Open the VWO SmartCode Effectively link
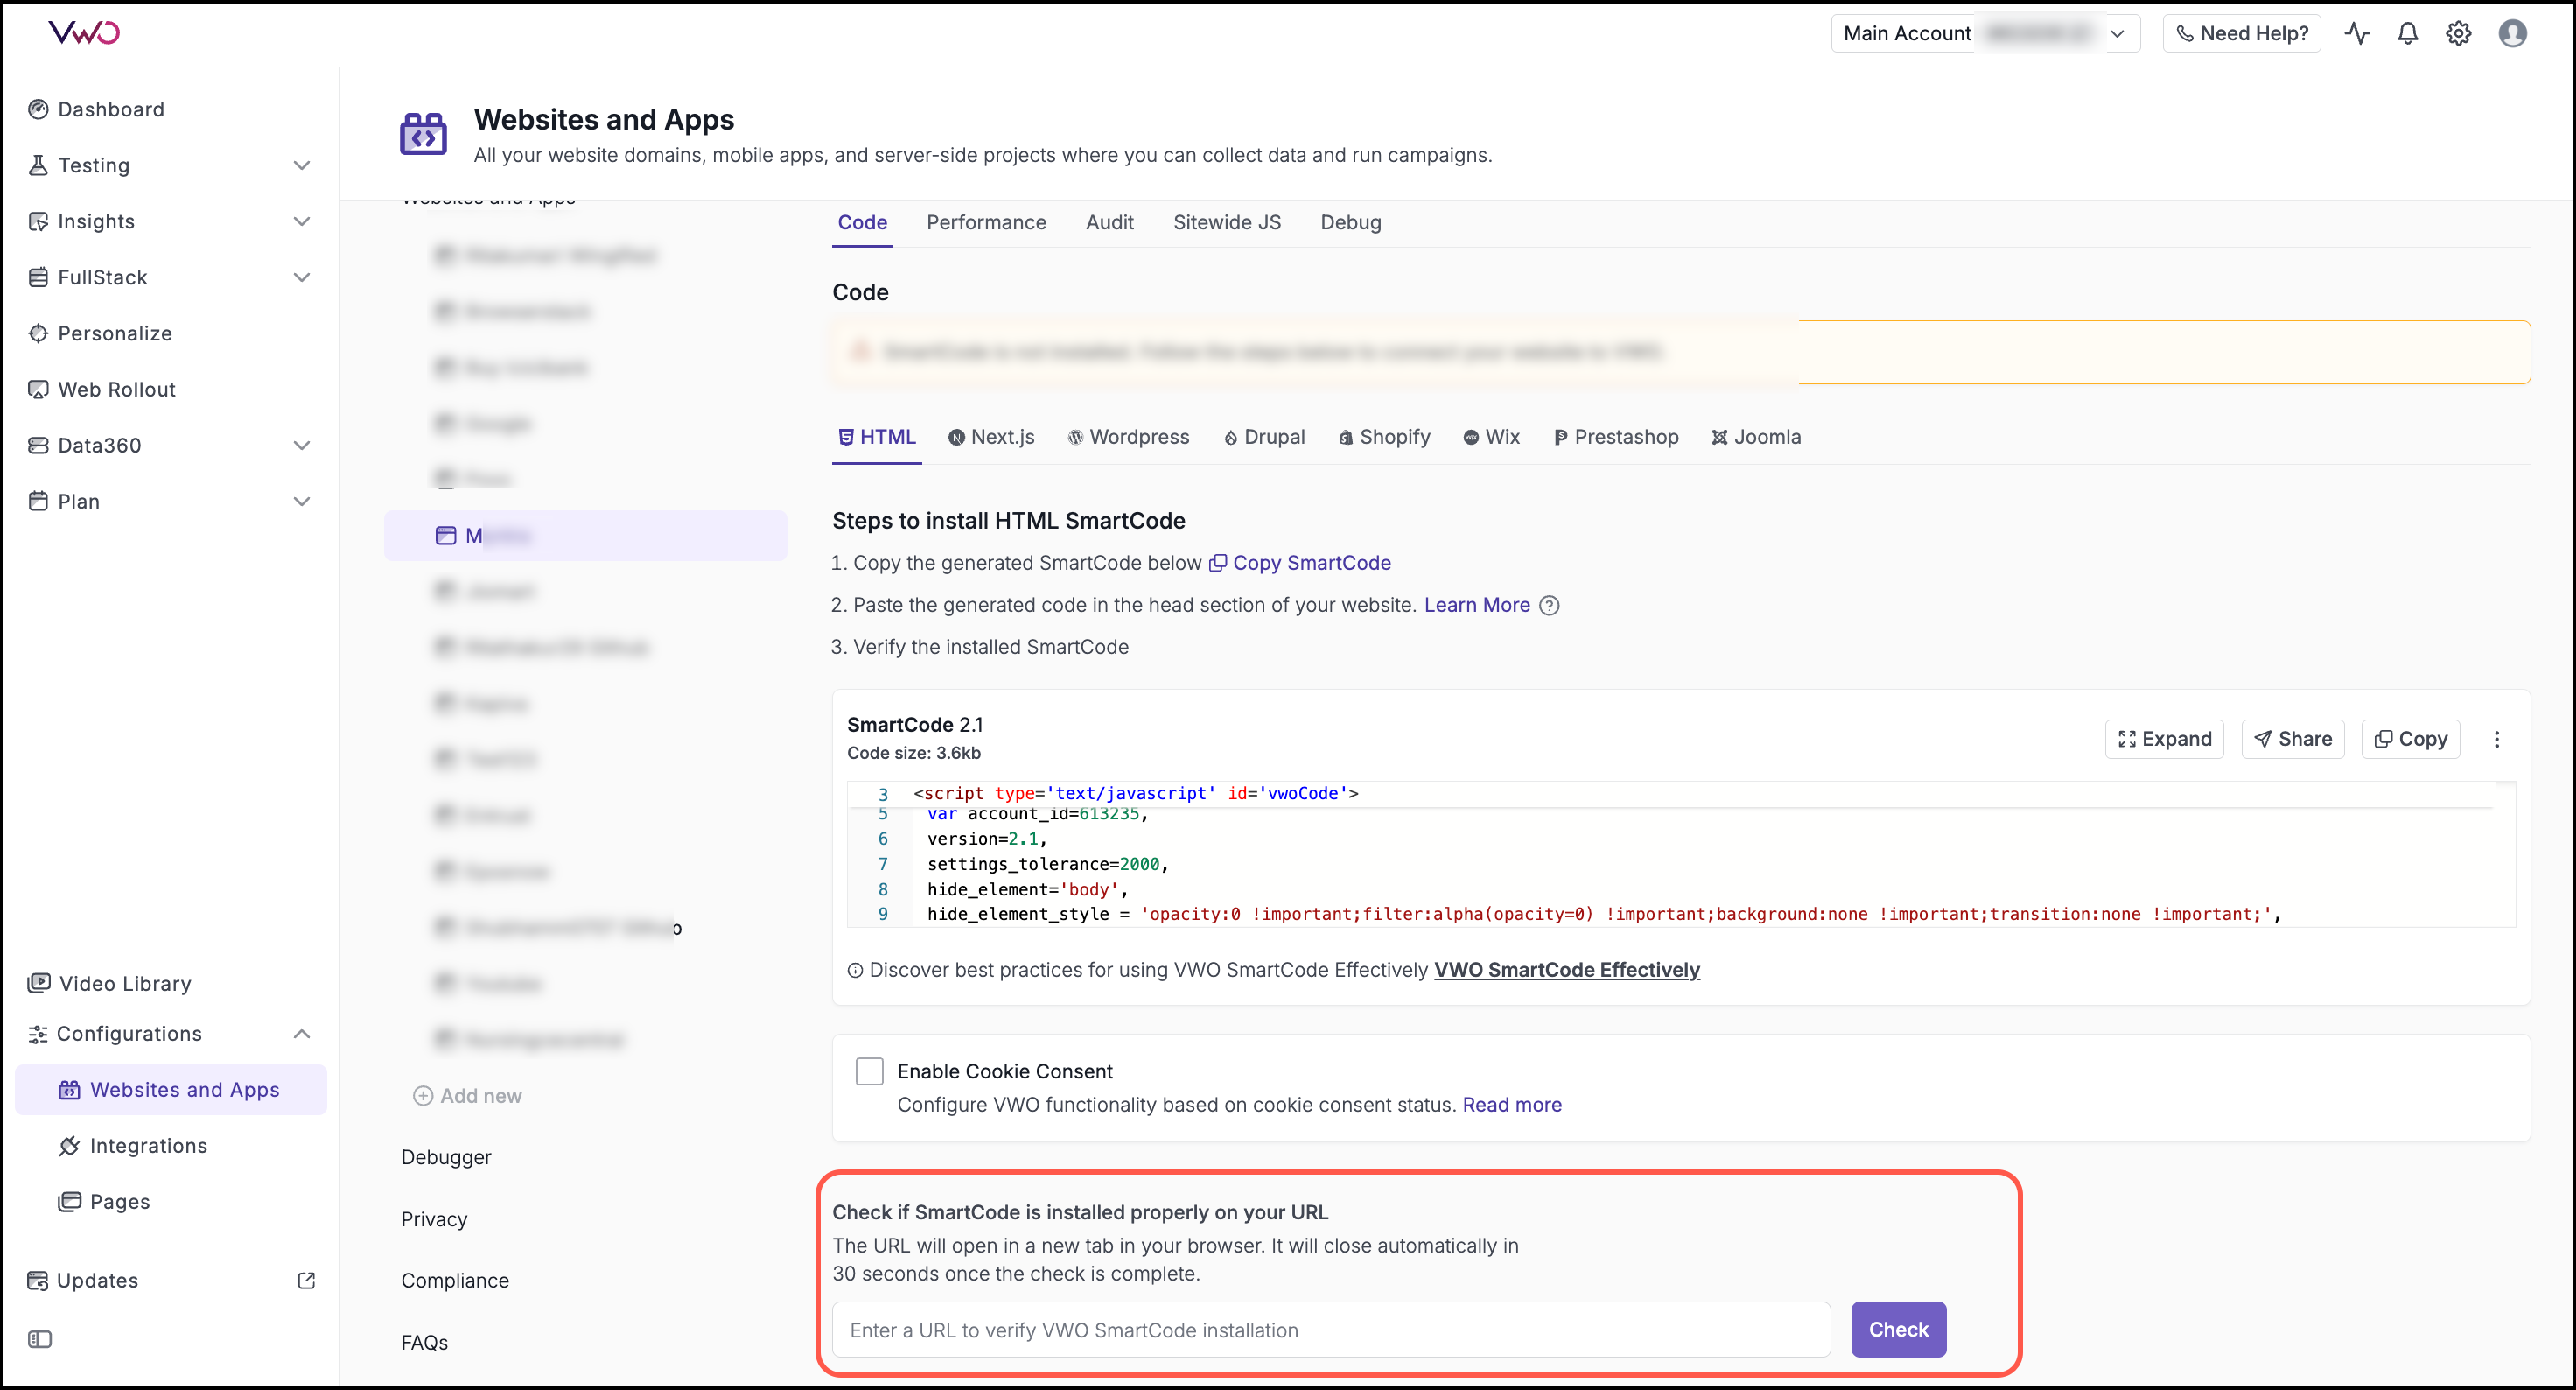This screenshot has width=2576, height=1390. coord(1567,969)
